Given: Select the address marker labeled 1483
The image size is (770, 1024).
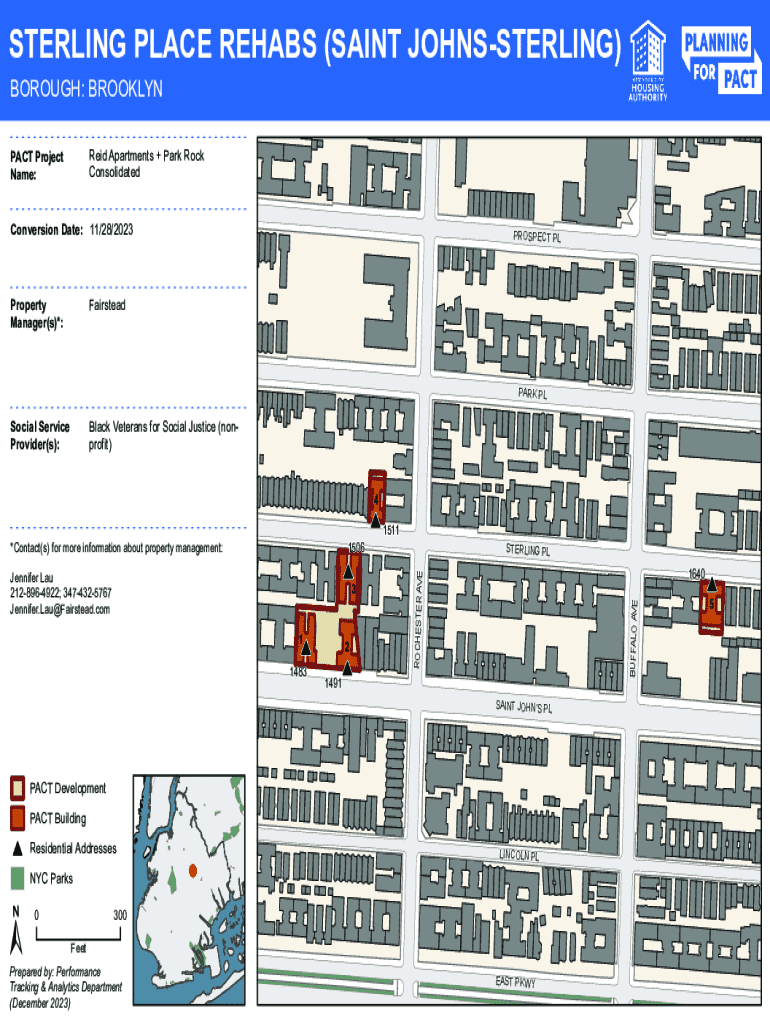Looking at the screenshot, I should (305, 648).
